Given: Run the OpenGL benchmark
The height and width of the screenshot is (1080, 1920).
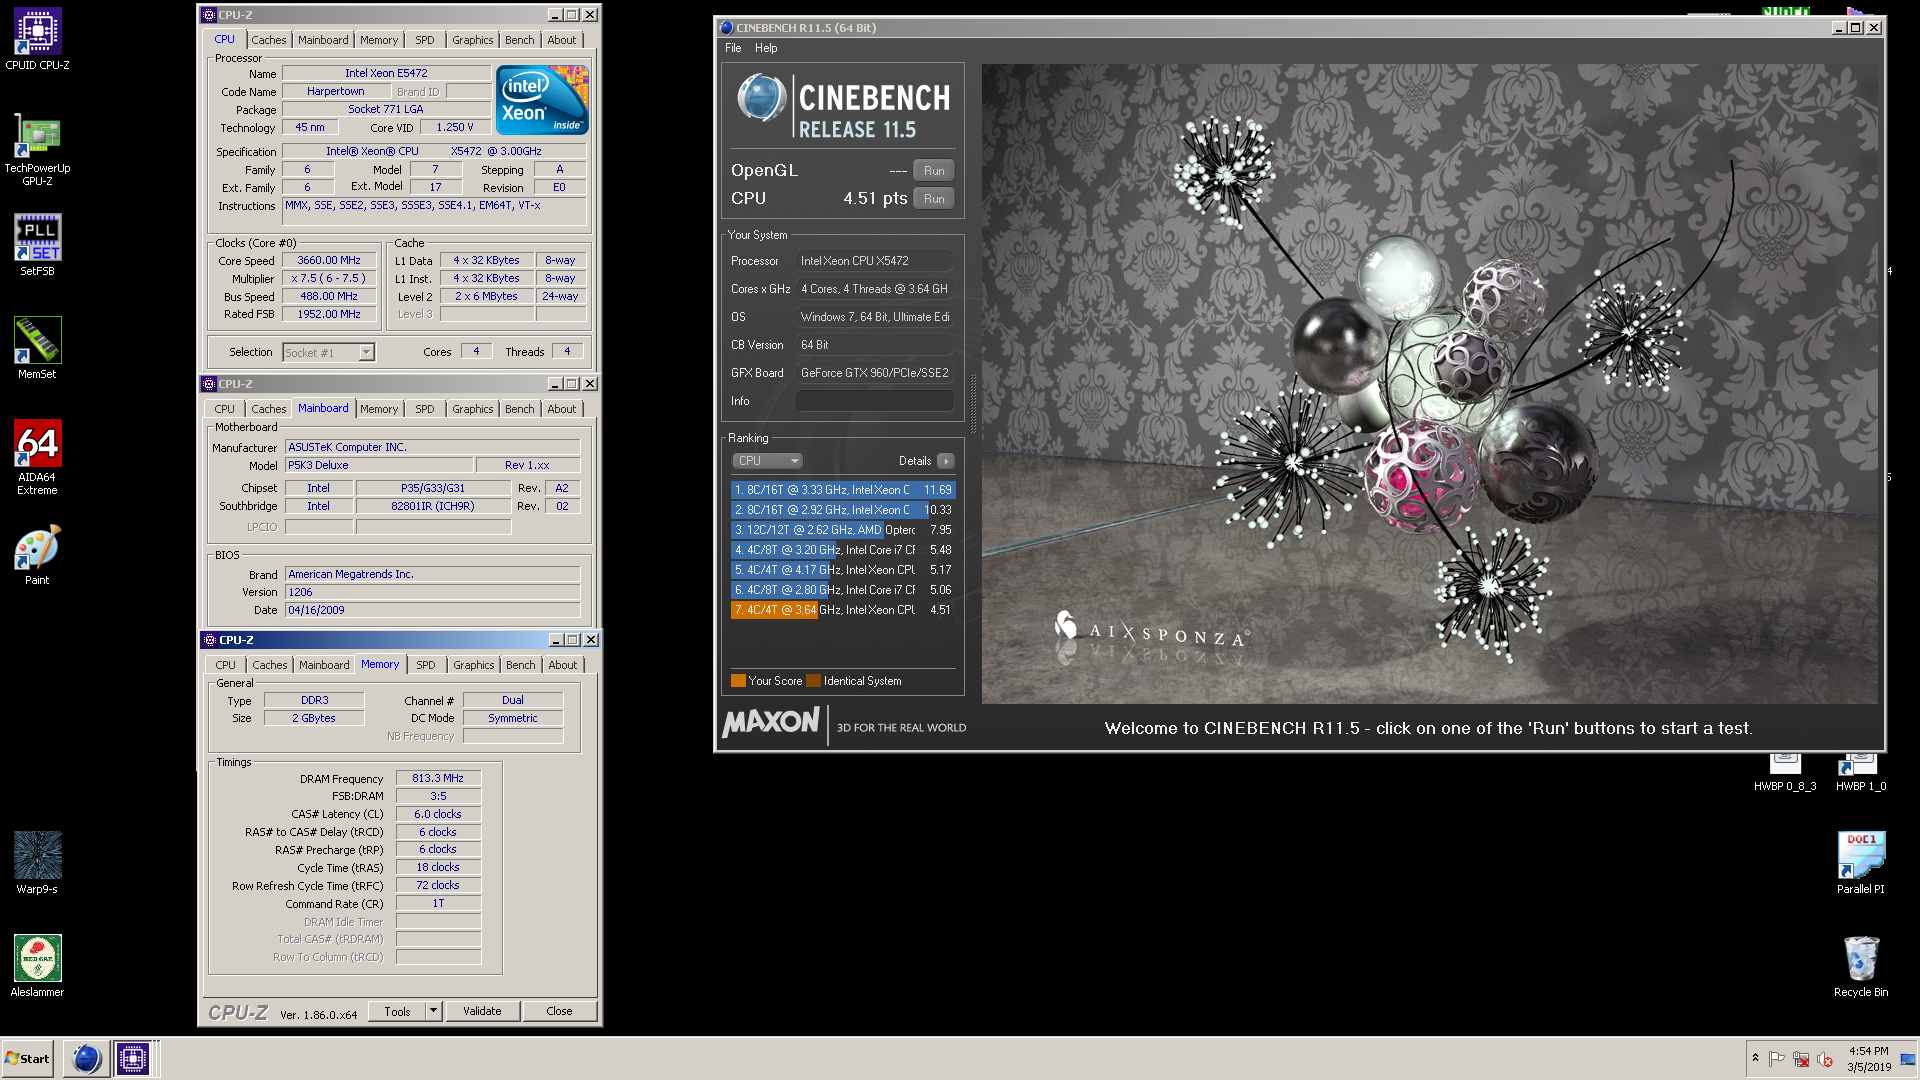Looking at the screenshot, I should point(934,171).
